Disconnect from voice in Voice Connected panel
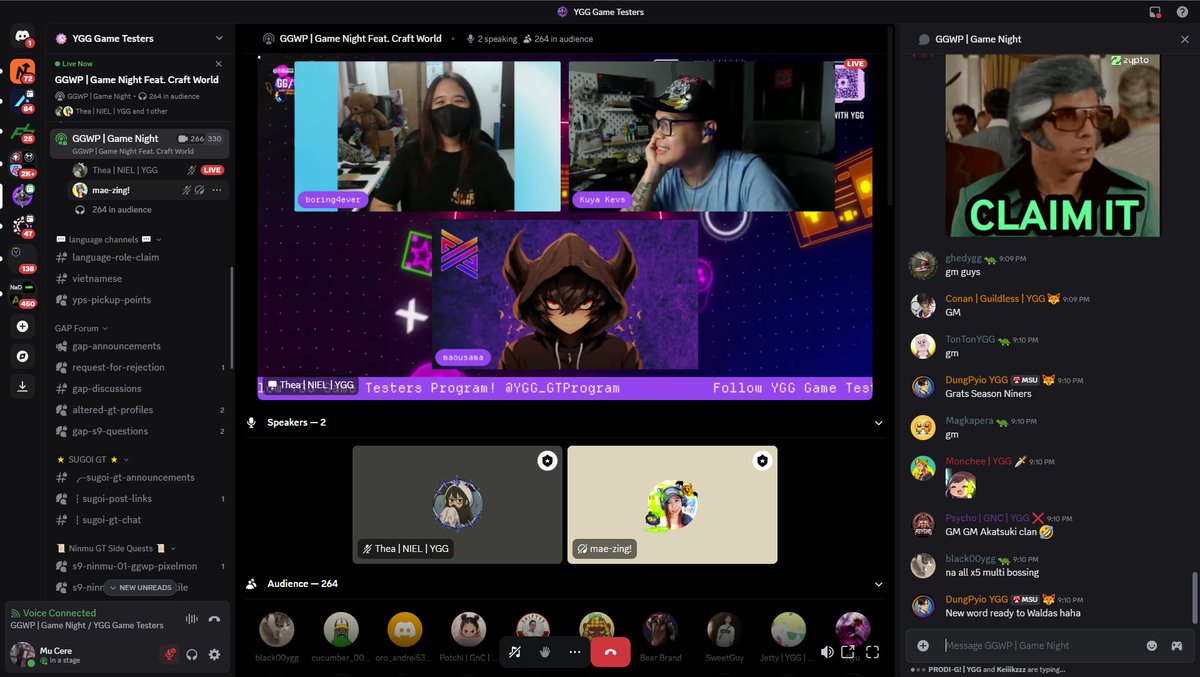The height and width of the screenshot is (677, 1200). click(214, 619)
